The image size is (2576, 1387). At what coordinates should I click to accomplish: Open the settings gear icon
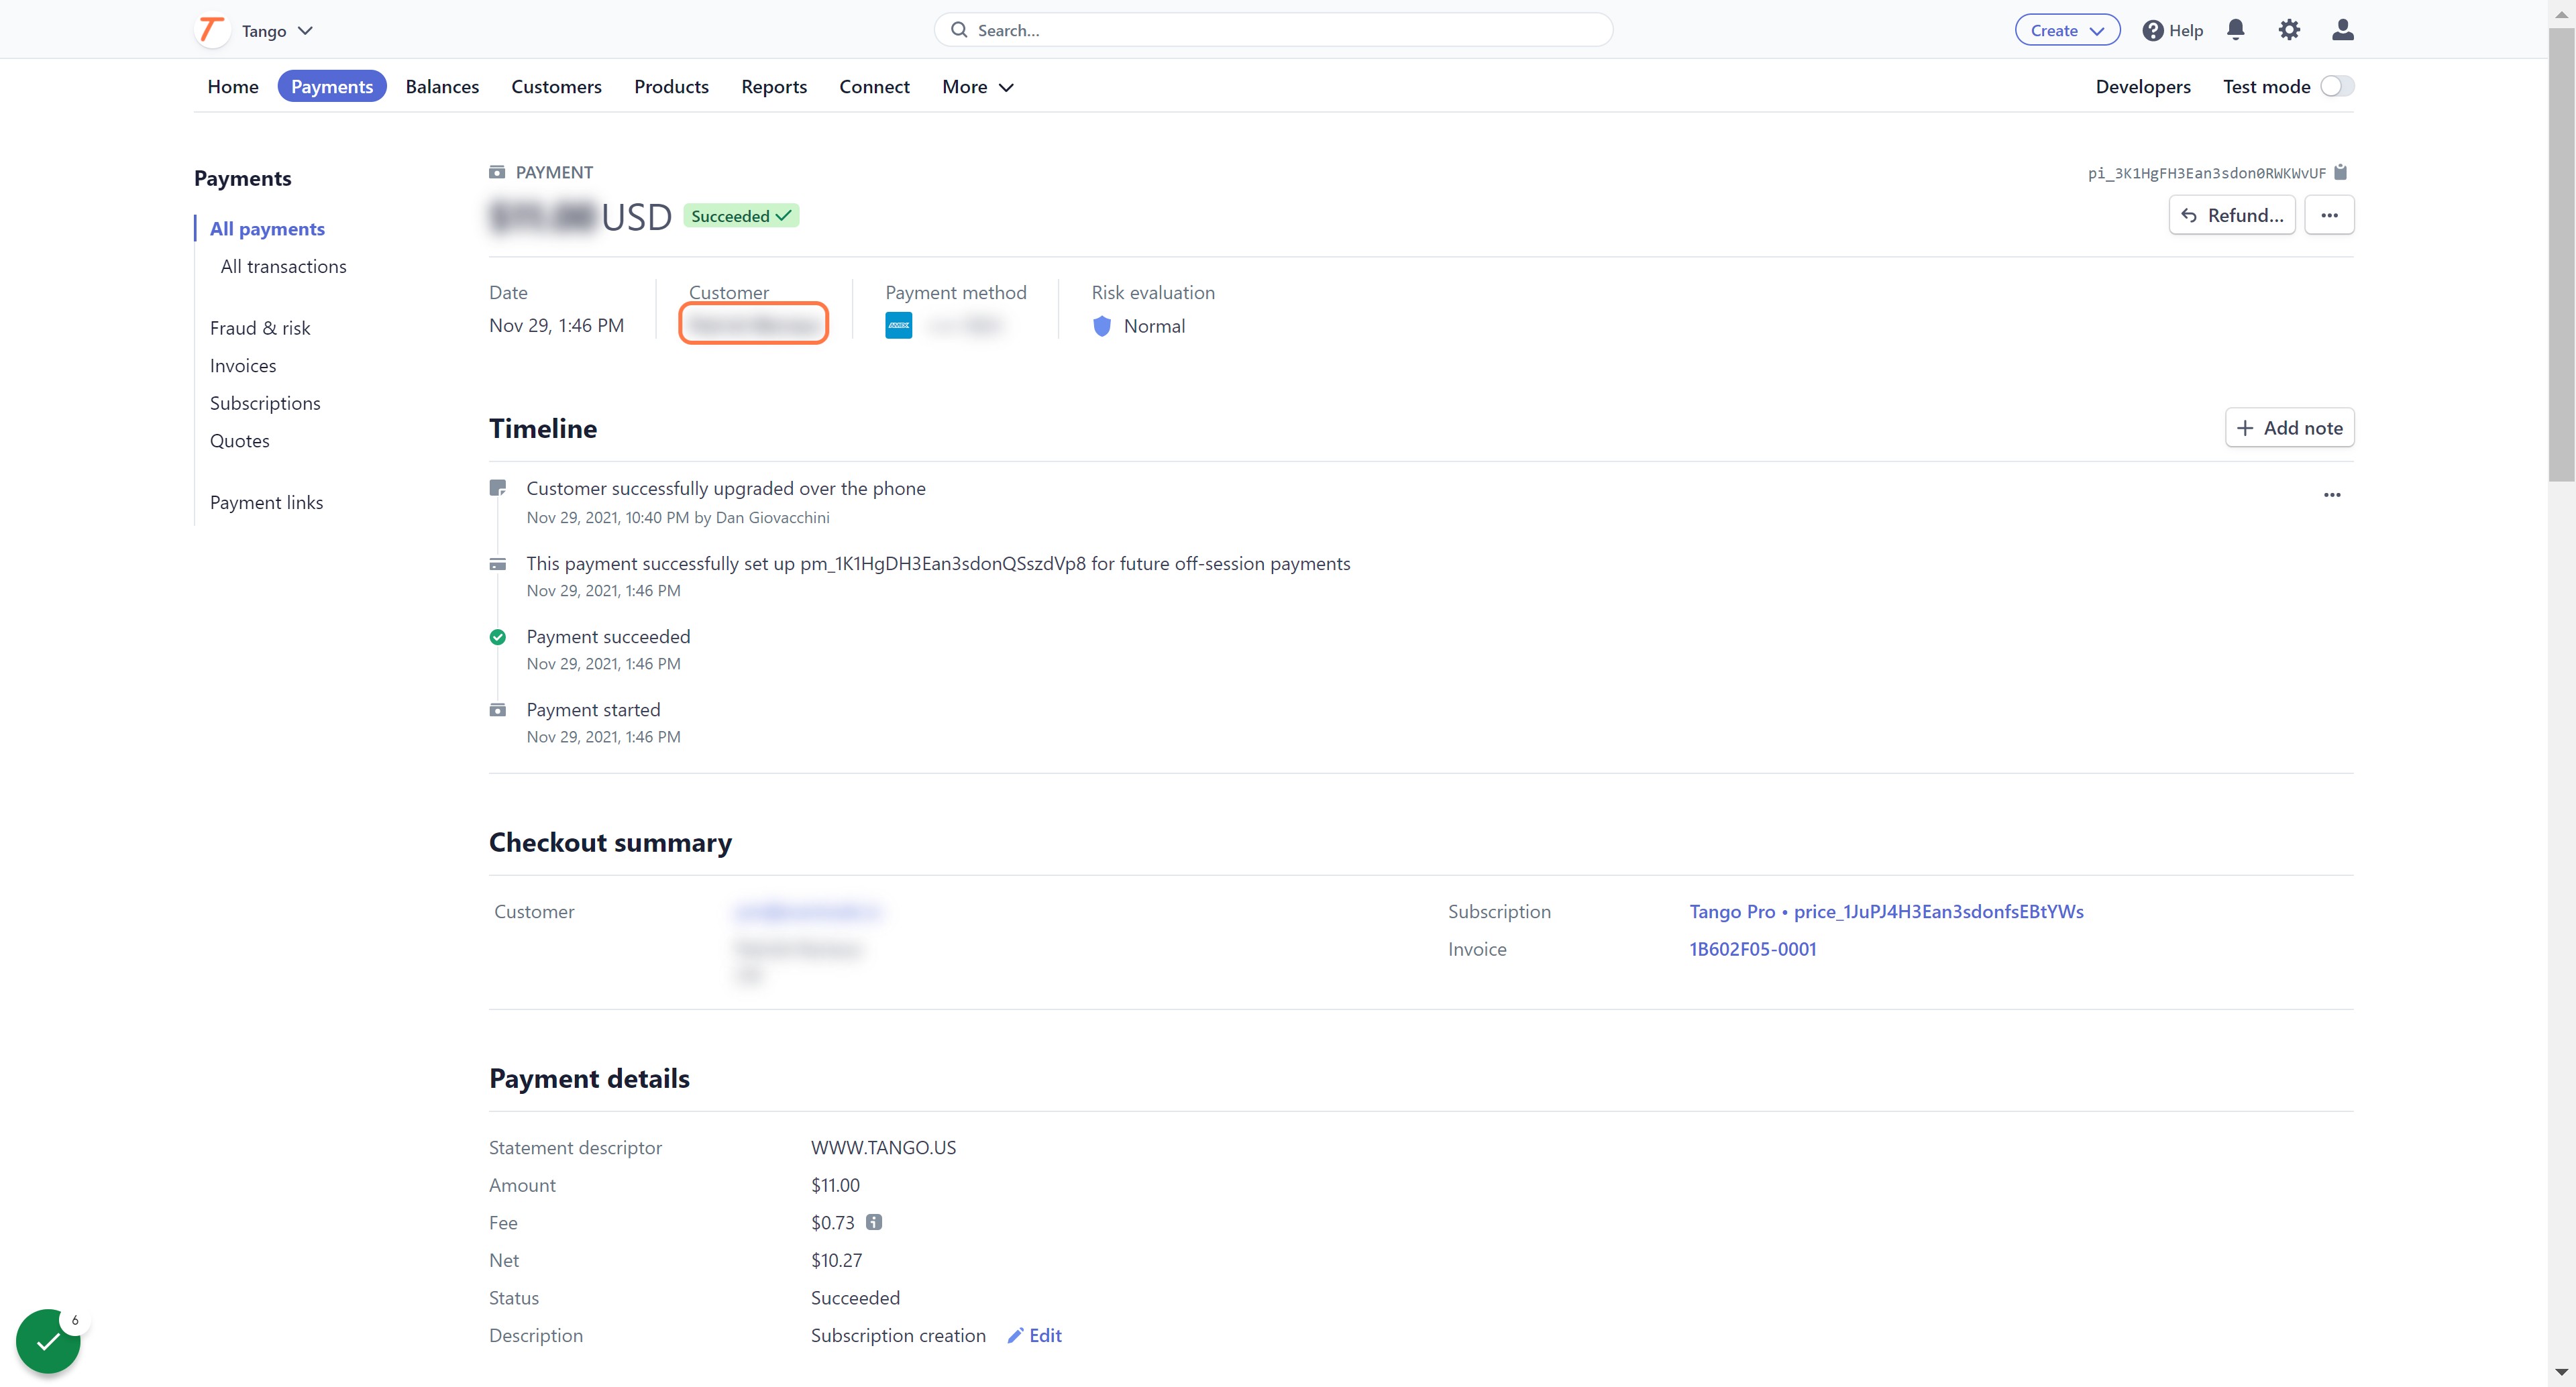click(2289, 30)
